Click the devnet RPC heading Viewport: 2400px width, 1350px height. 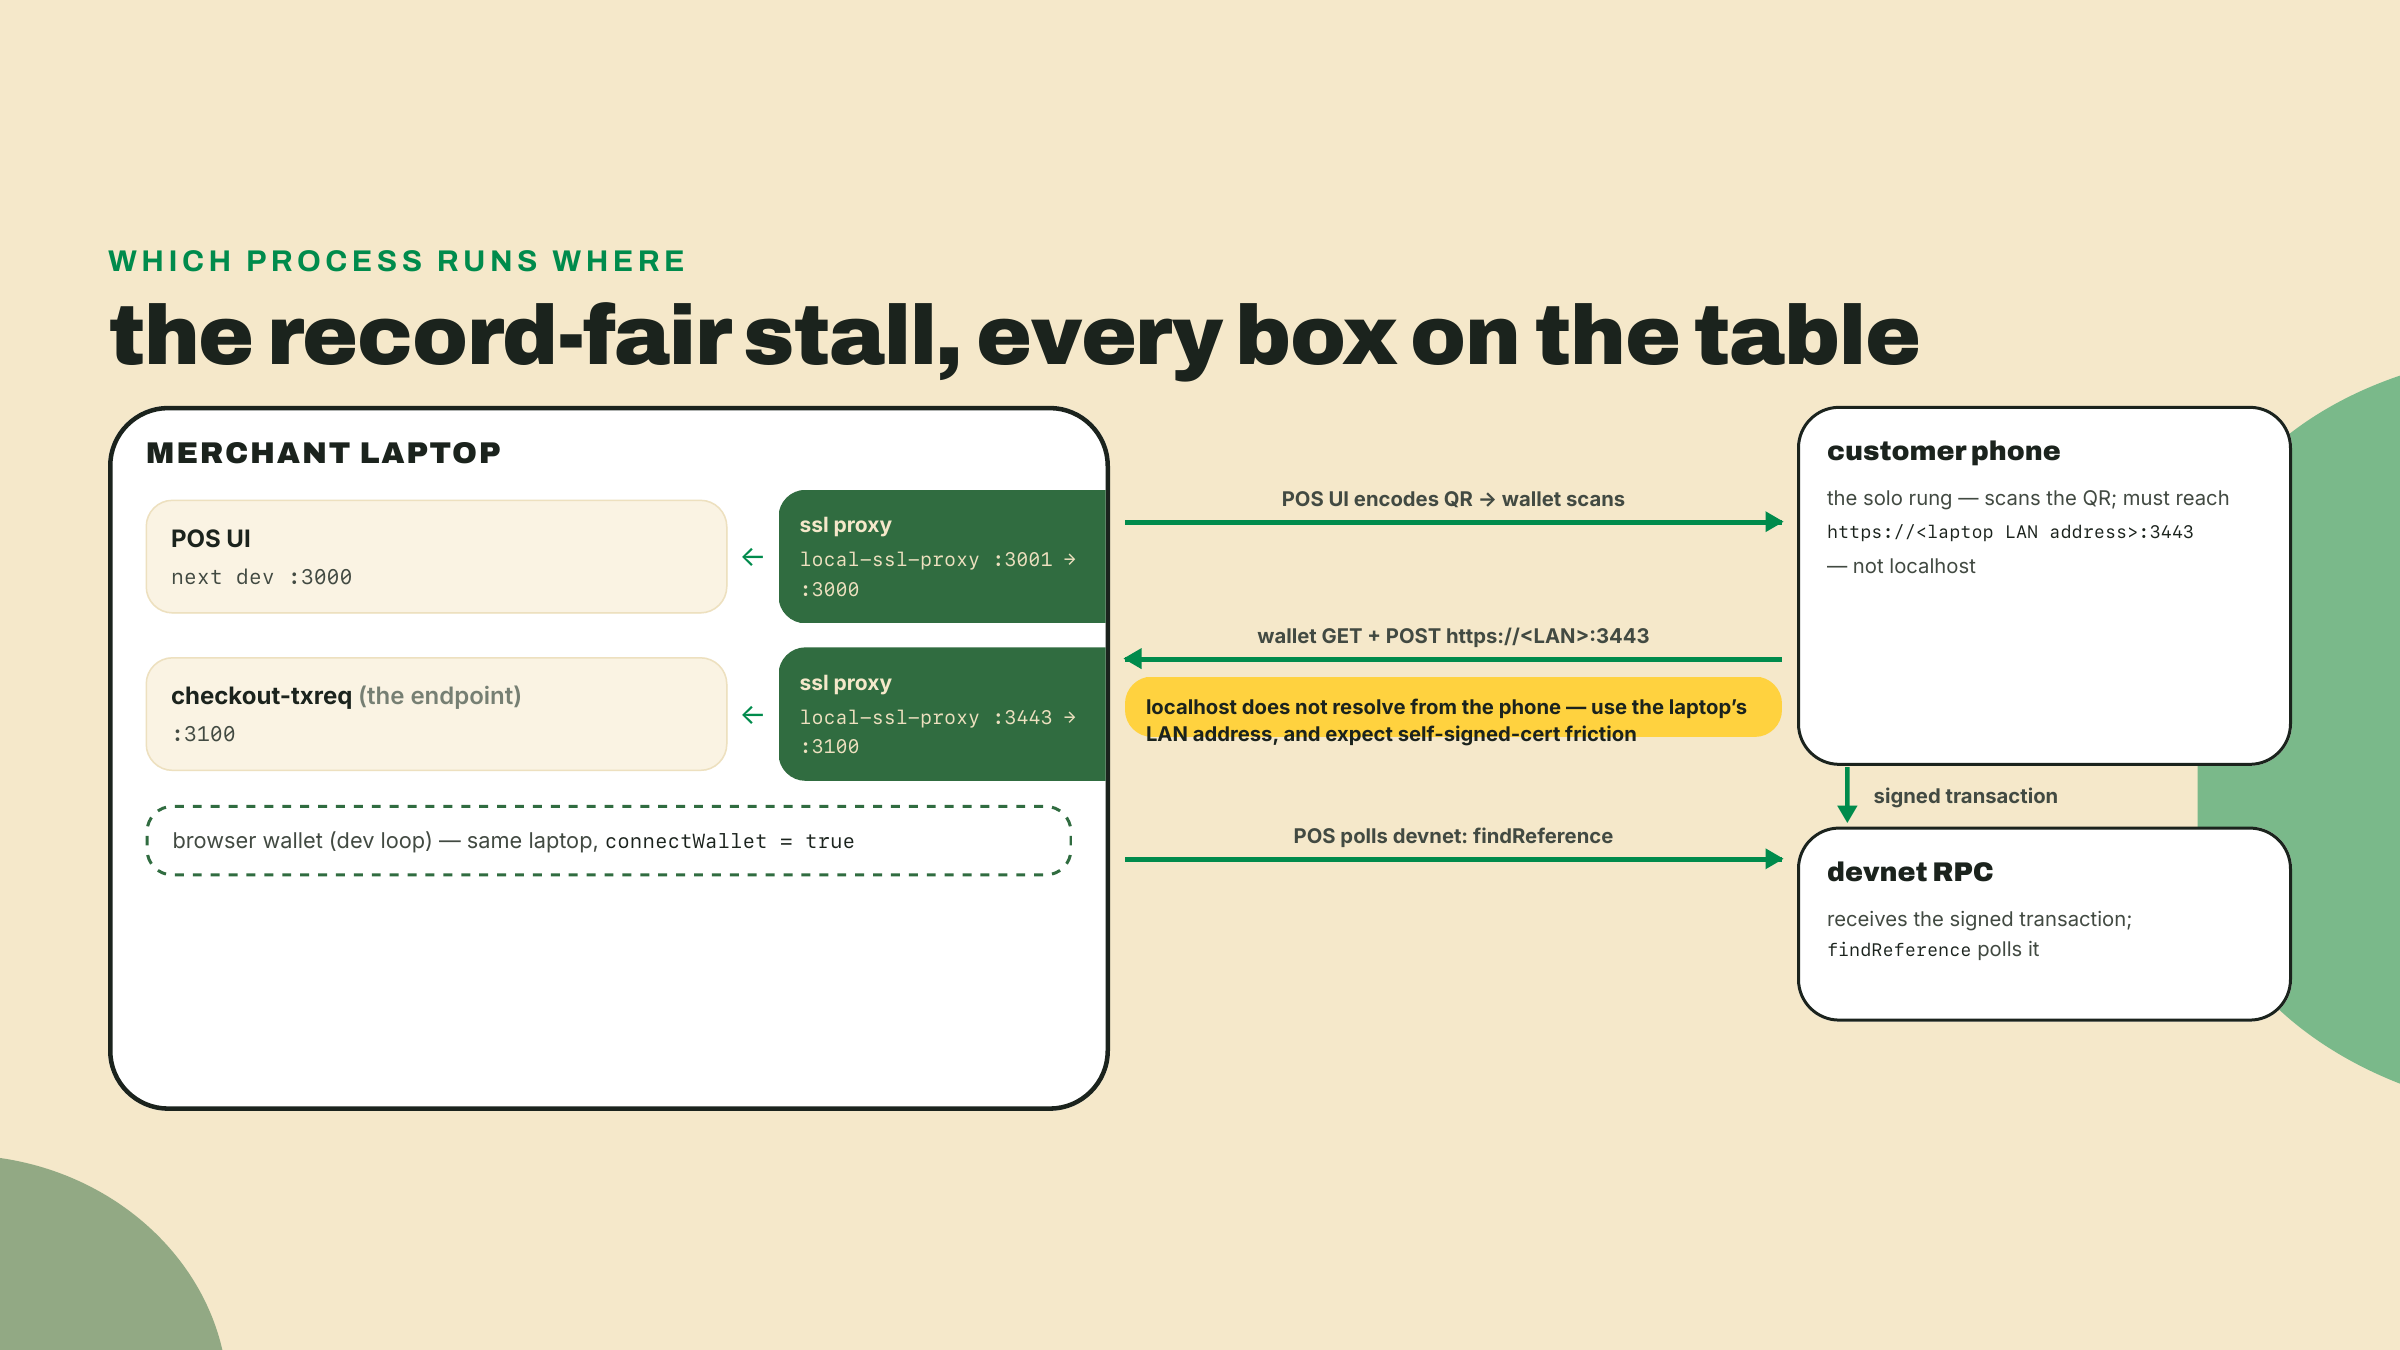click(1910, 872)
